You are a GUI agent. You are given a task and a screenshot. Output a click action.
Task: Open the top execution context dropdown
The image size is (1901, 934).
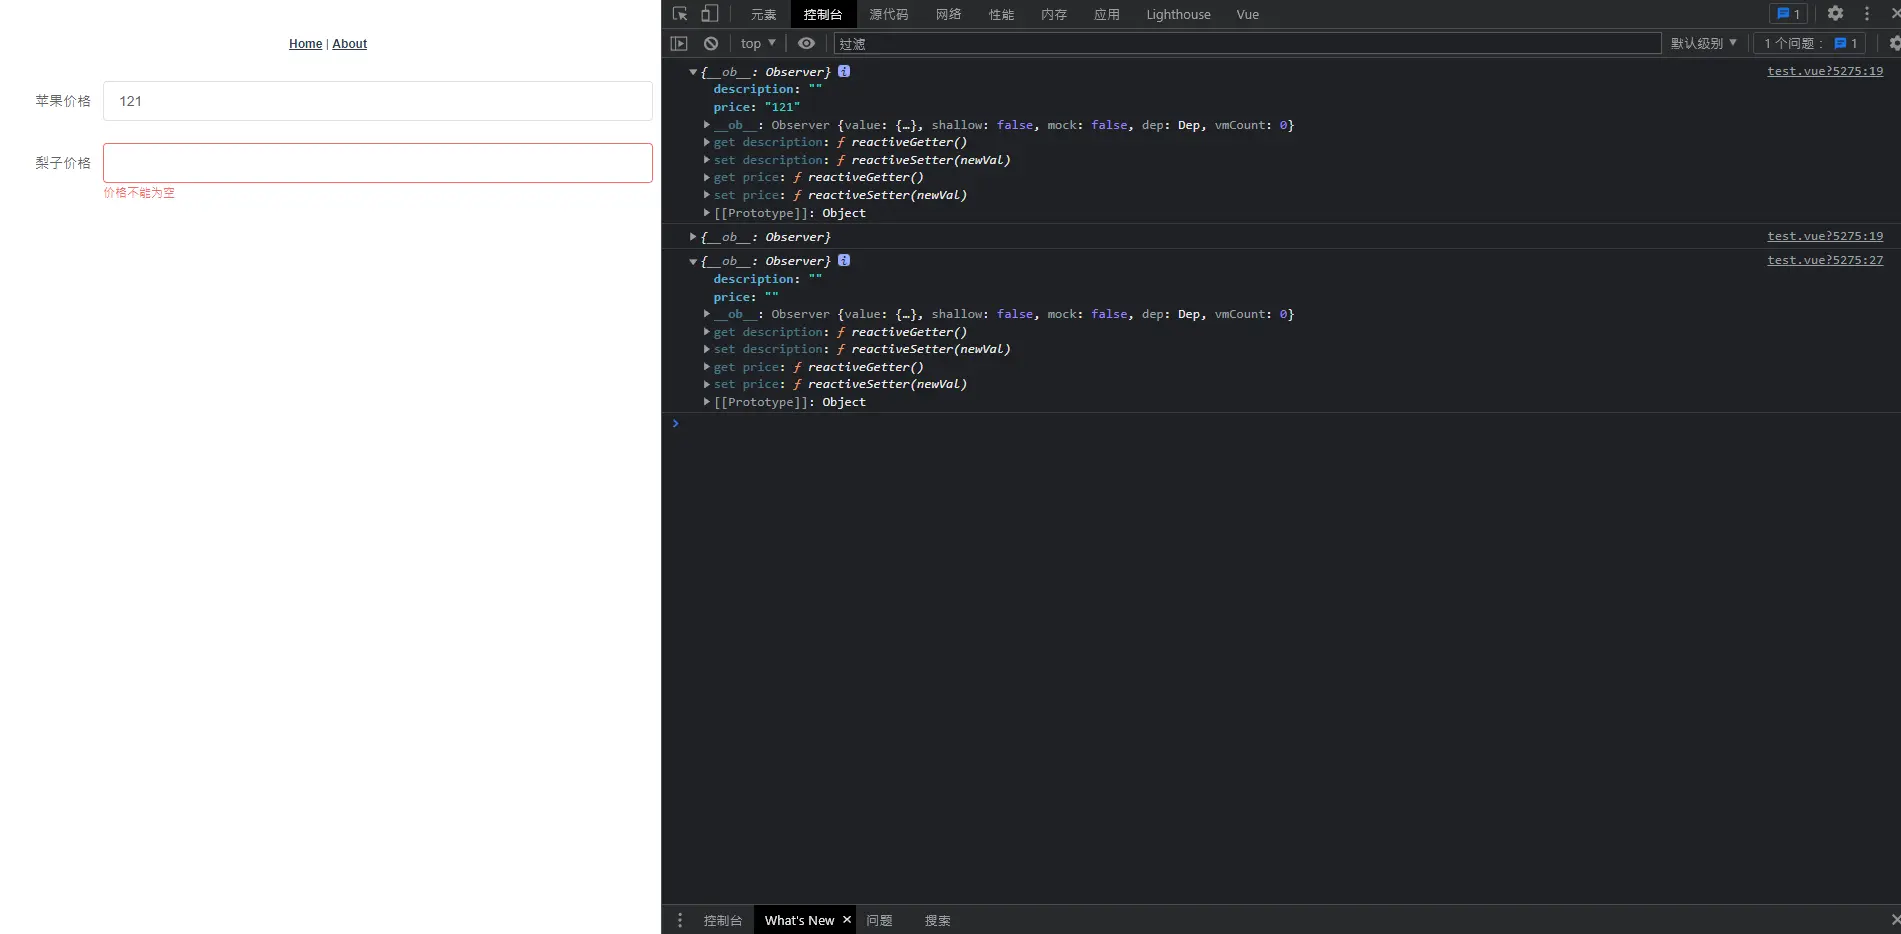pos(758,43)
